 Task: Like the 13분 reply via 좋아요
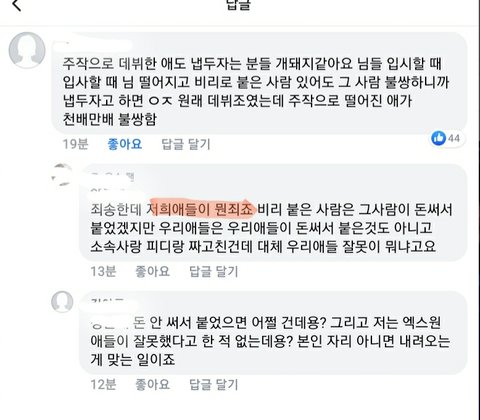[152, 271]
